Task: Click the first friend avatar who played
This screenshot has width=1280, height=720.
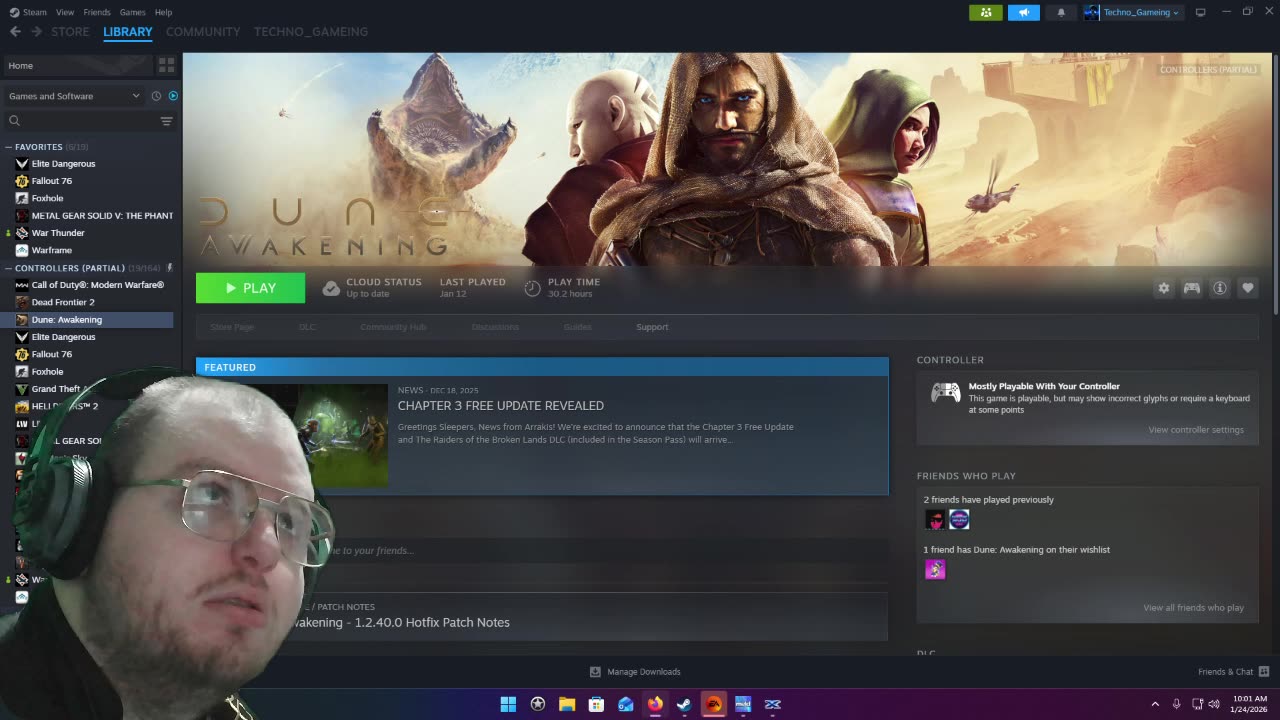Action: 935,519
